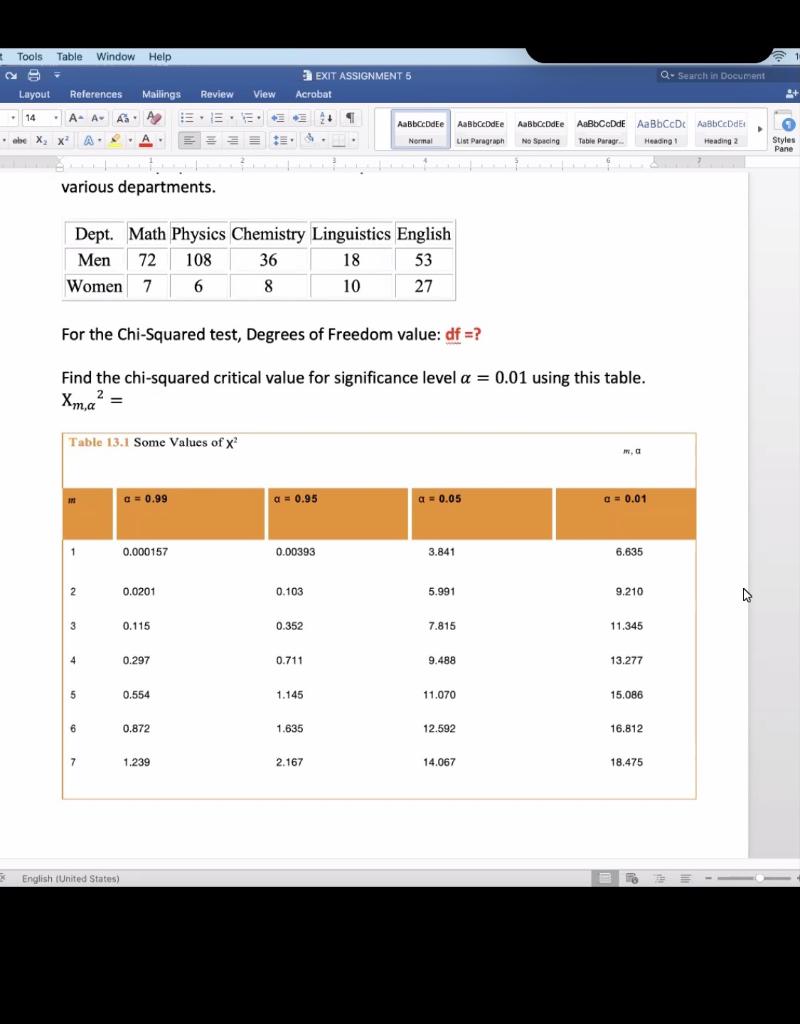Select the subscript formatting icon
The width and height of the screenshot is (800, 1024).
pos(40,140)
